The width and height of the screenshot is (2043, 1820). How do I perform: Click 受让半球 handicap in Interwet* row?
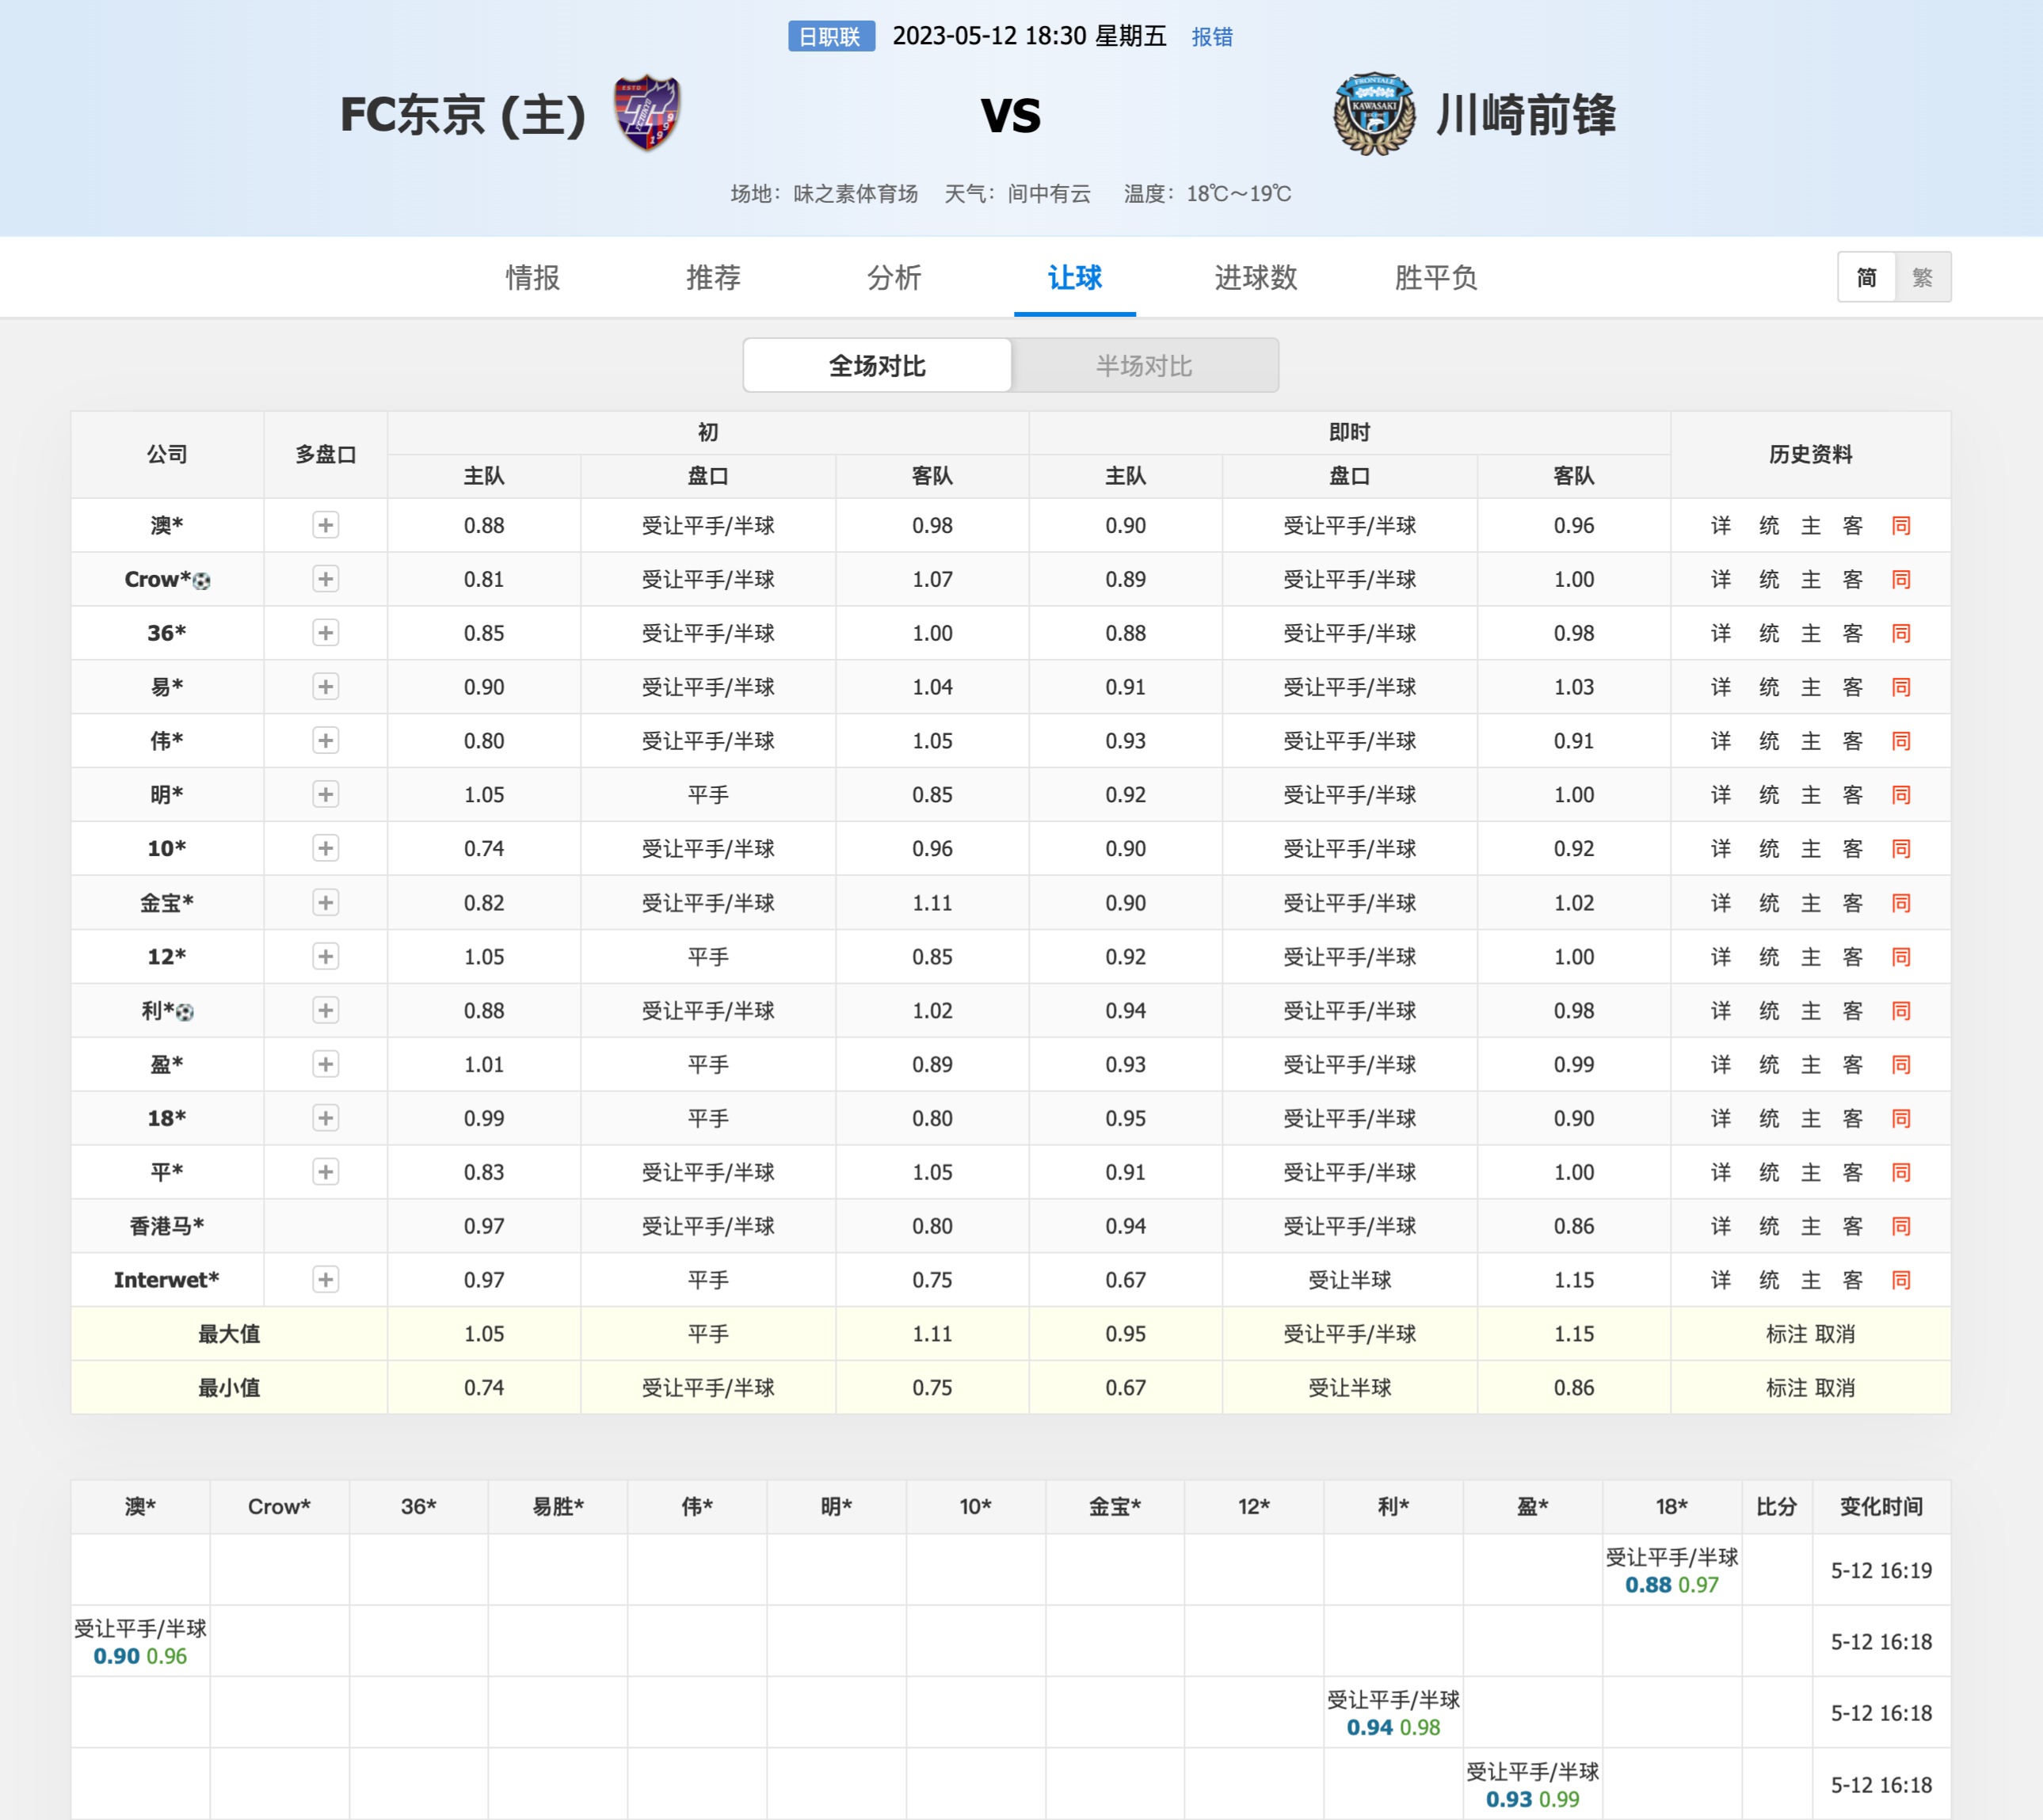point(1349,1280)
